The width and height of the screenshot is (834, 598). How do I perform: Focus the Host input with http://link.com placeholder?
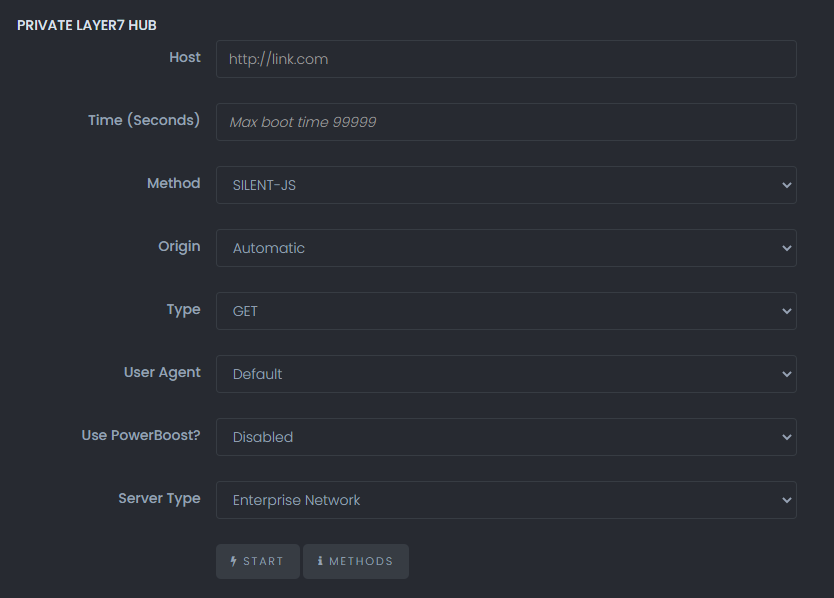[506, 59]
